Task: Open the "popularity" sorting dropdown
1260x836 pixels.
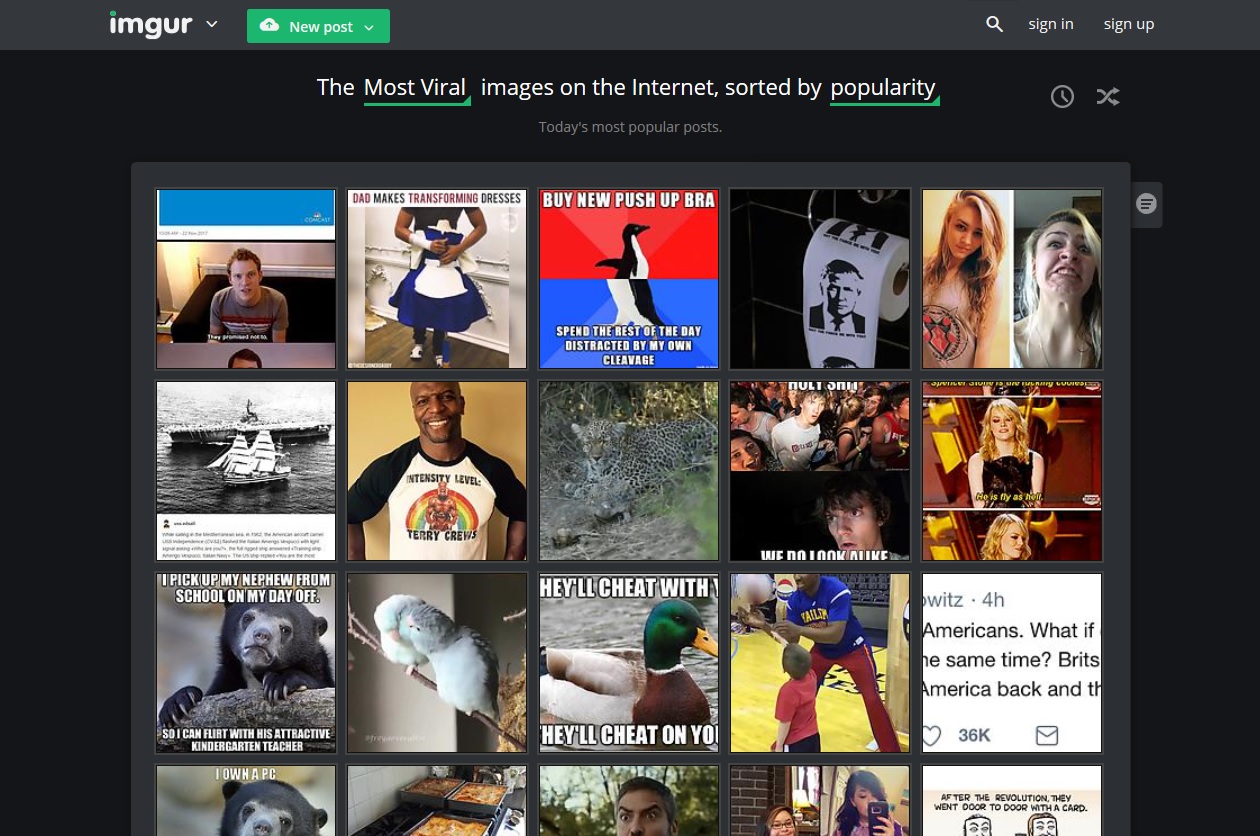Action: pos(883,87)
